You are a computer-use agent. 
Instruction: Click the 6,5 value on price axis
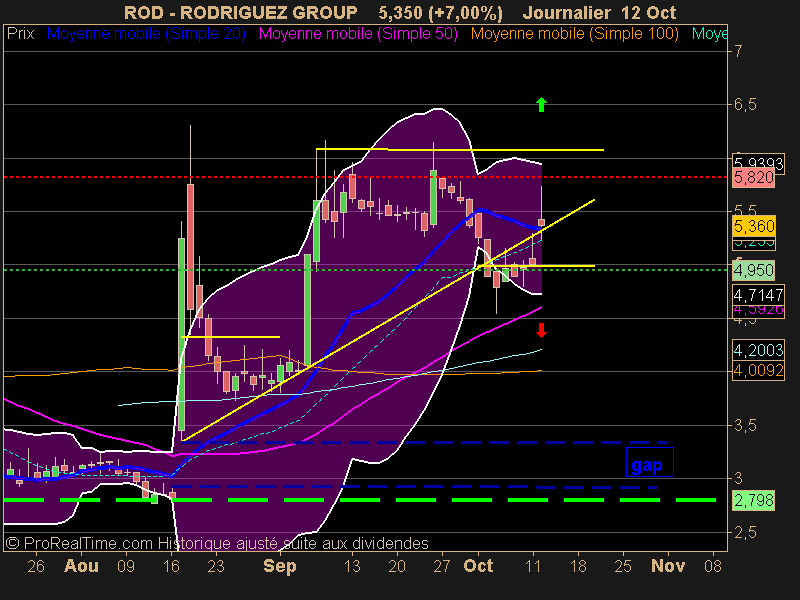(x=745, y=105)
